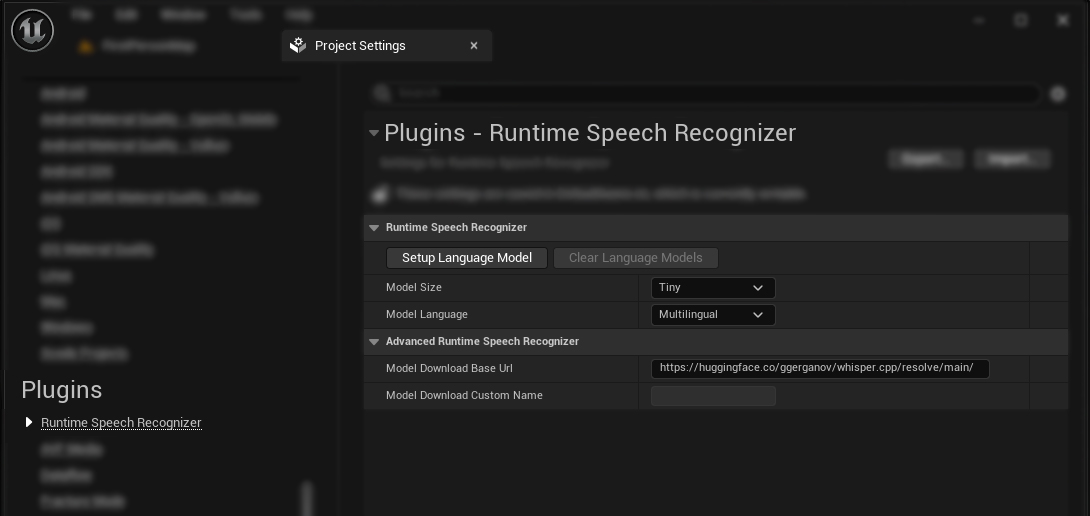Select Runtime Speech Recognizer in the Plugins list
The width and height of the screenshot is (1090, 516).
point(121,423)
